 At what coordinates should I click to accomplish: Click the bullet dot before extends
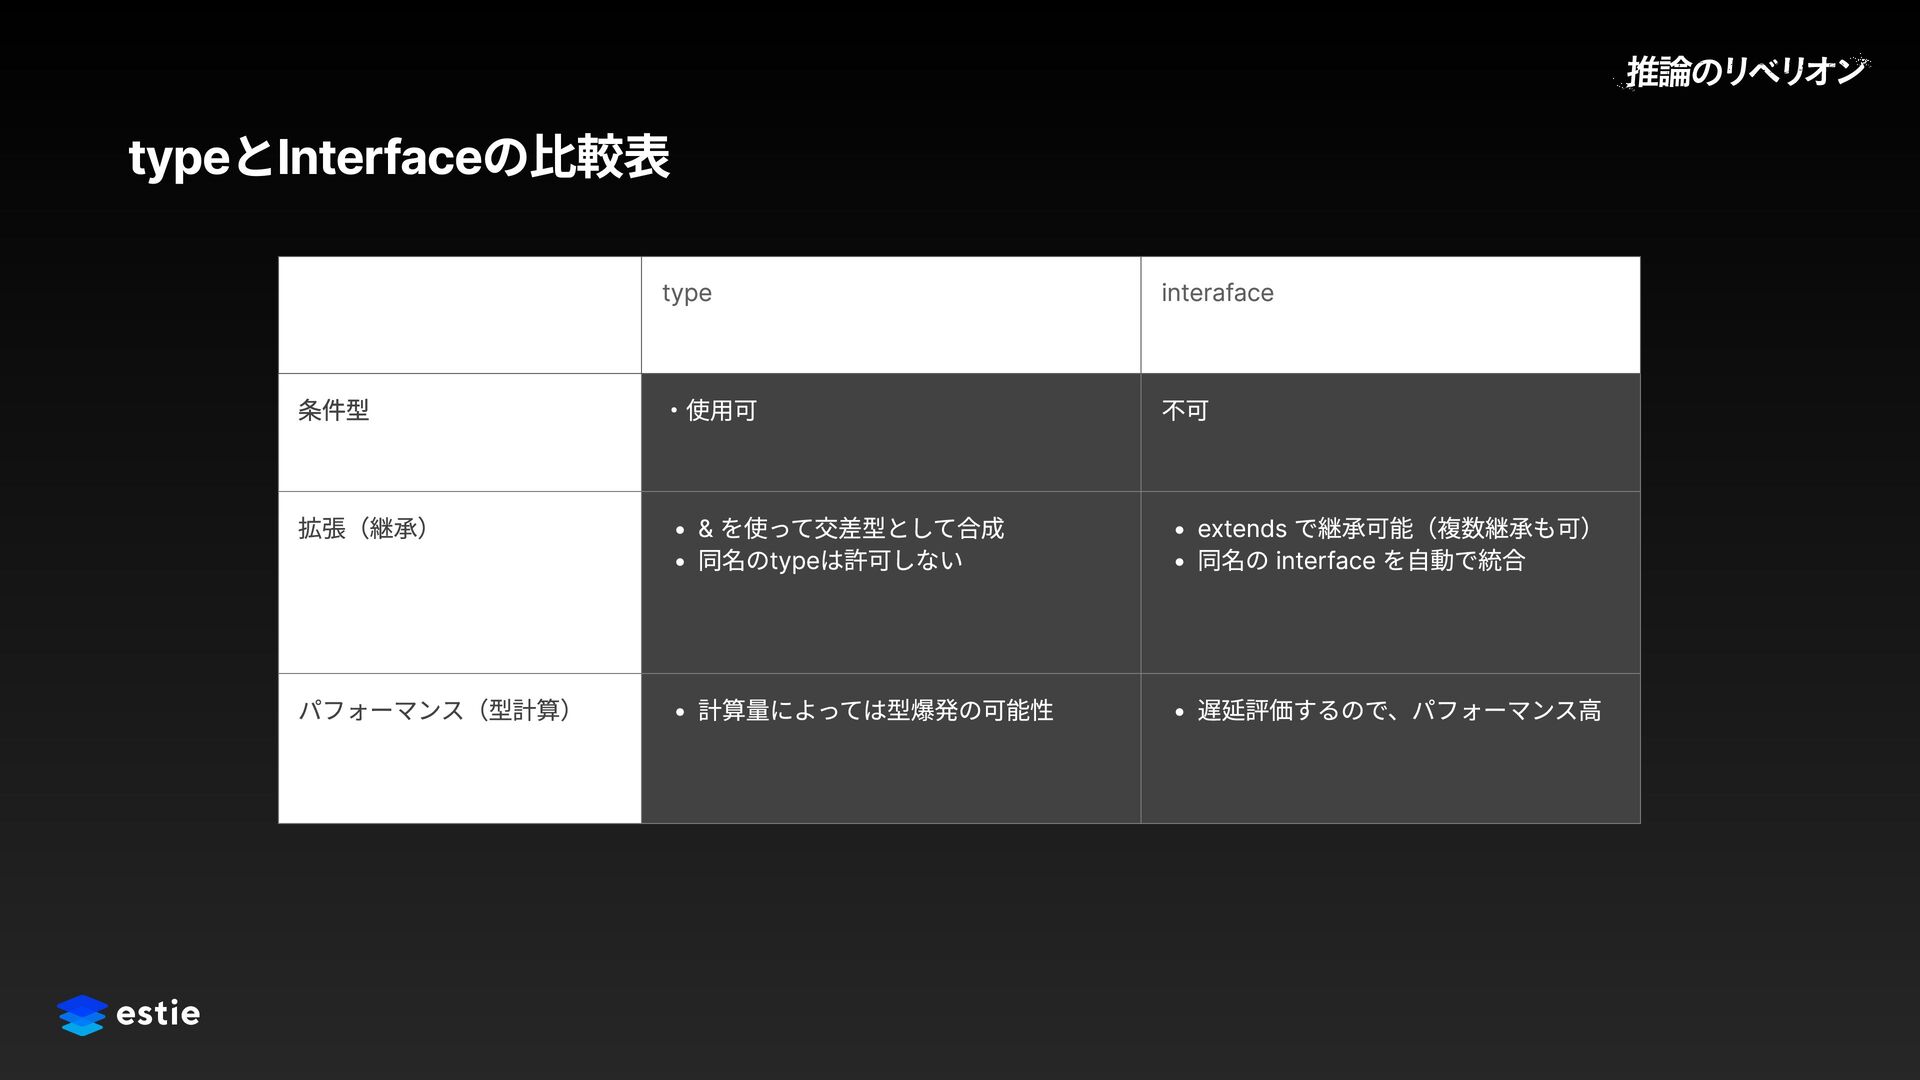(x=1180, y=530)
